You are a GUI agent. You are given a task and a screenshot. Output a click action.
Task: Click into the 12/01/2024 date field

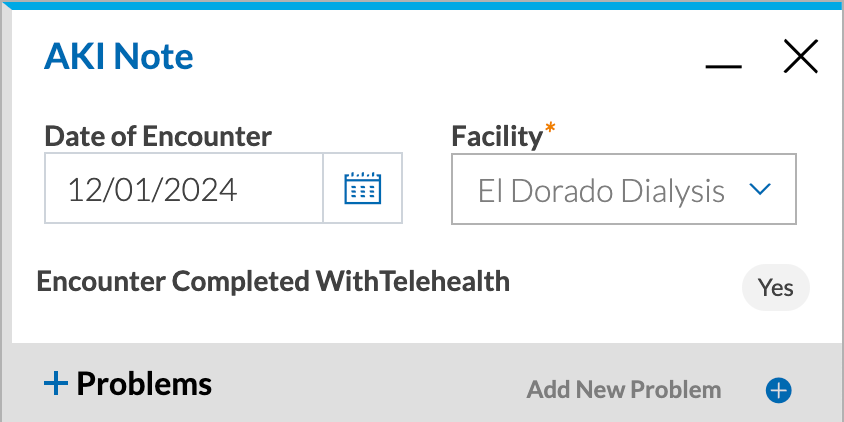pyautogui.click(x=184, y=188)
